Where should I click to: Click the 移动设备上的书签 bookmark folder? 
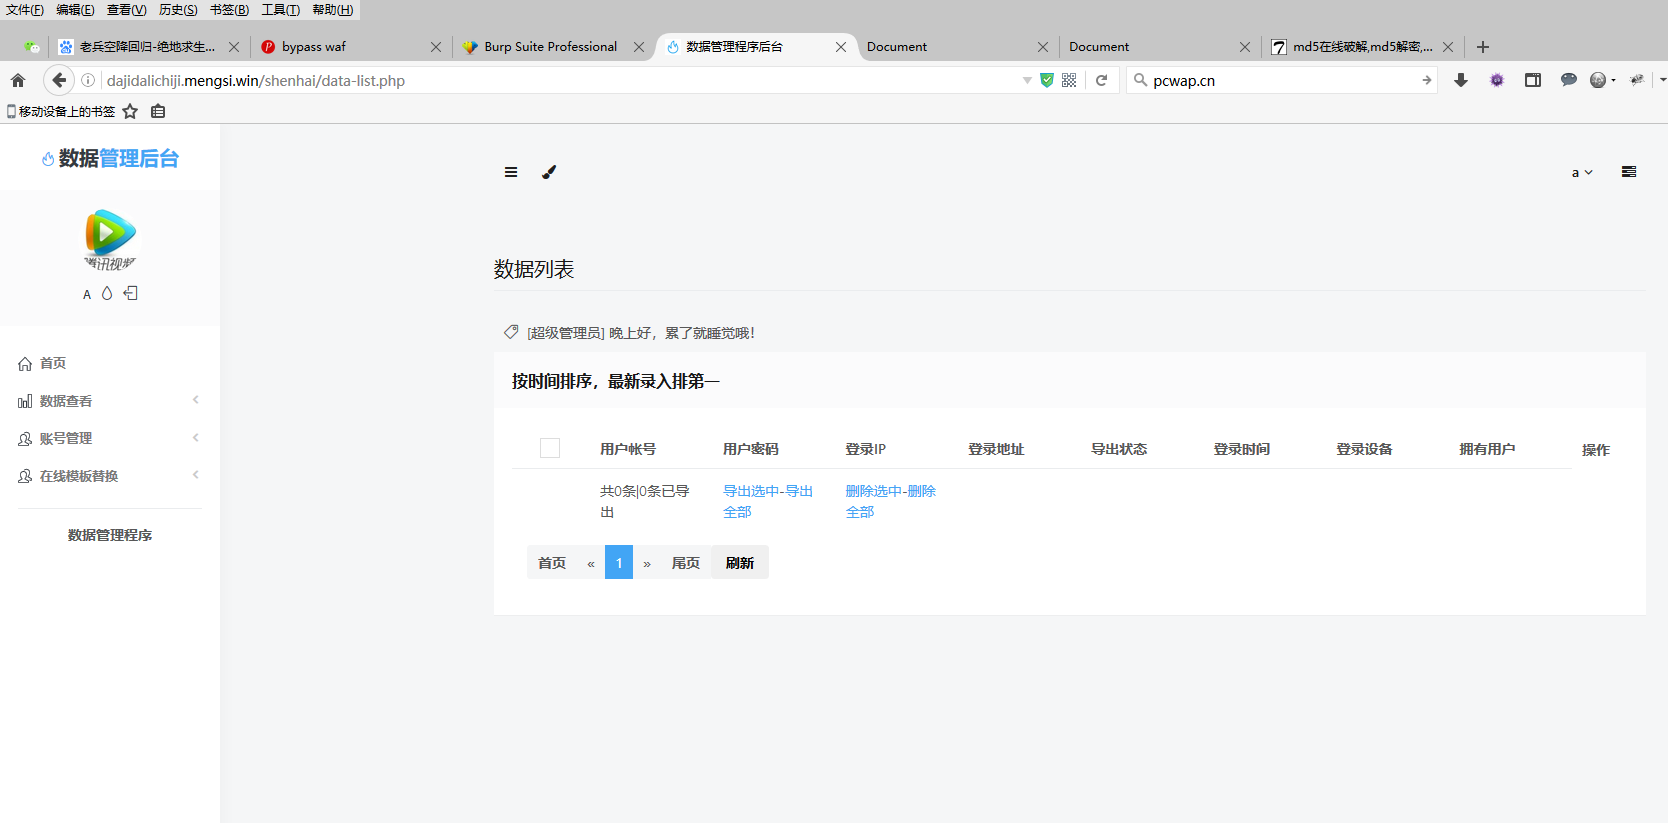(x=61, y=111)
